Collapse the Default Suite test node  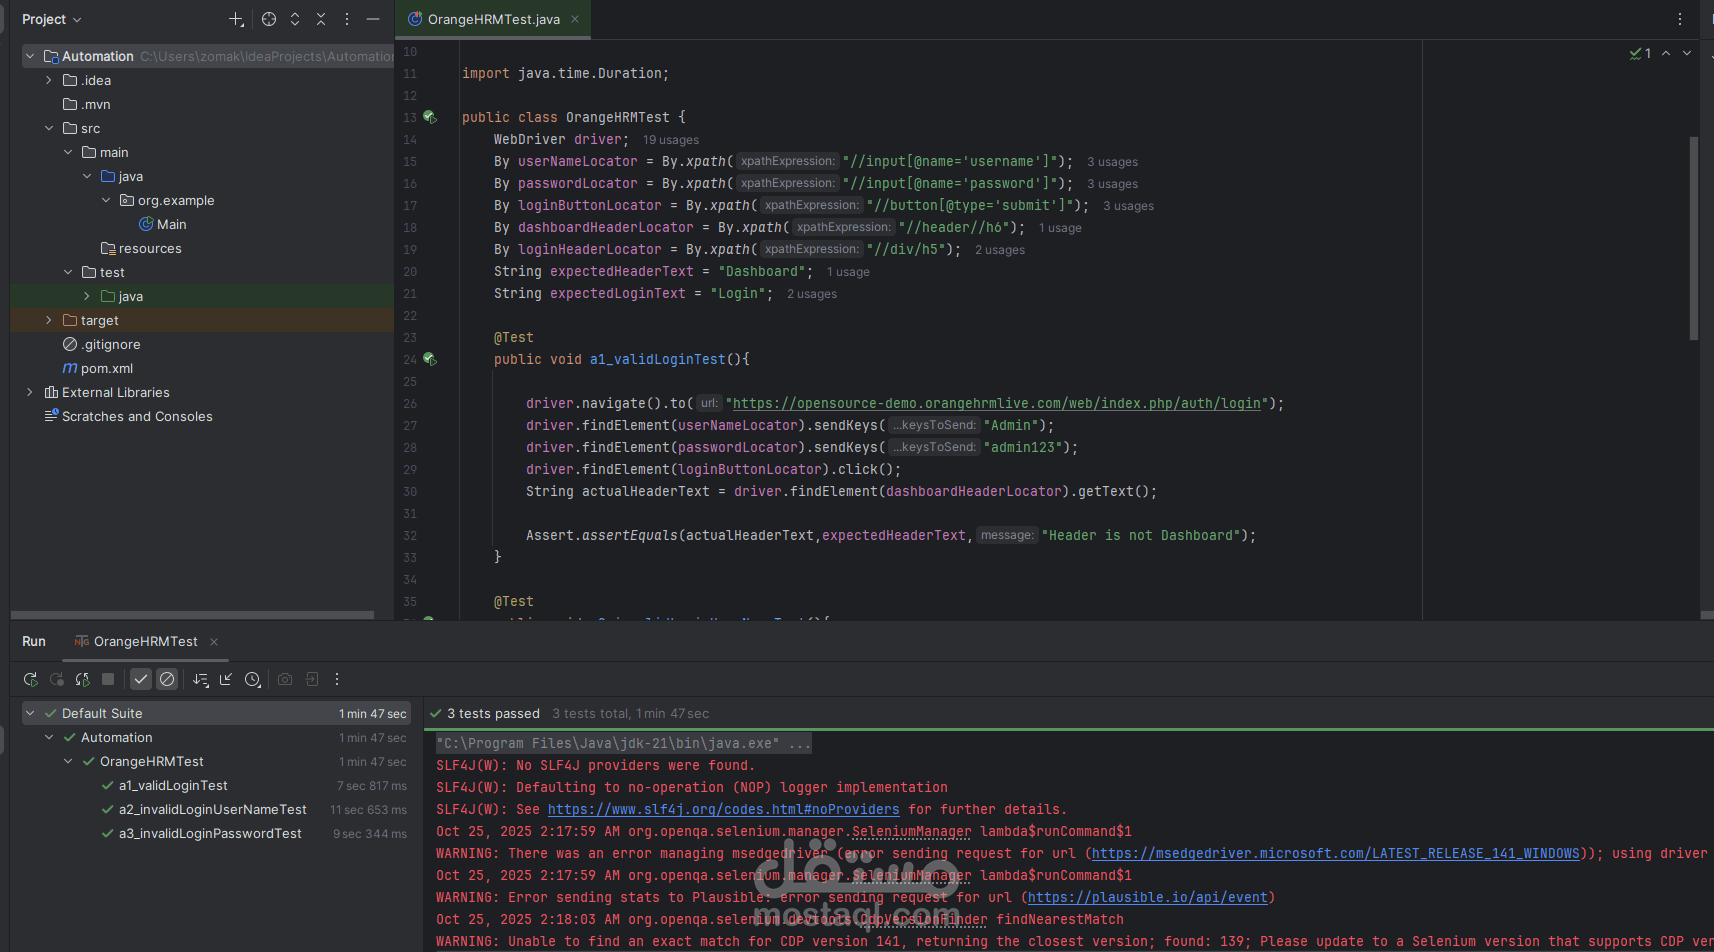tap(30, 714)
